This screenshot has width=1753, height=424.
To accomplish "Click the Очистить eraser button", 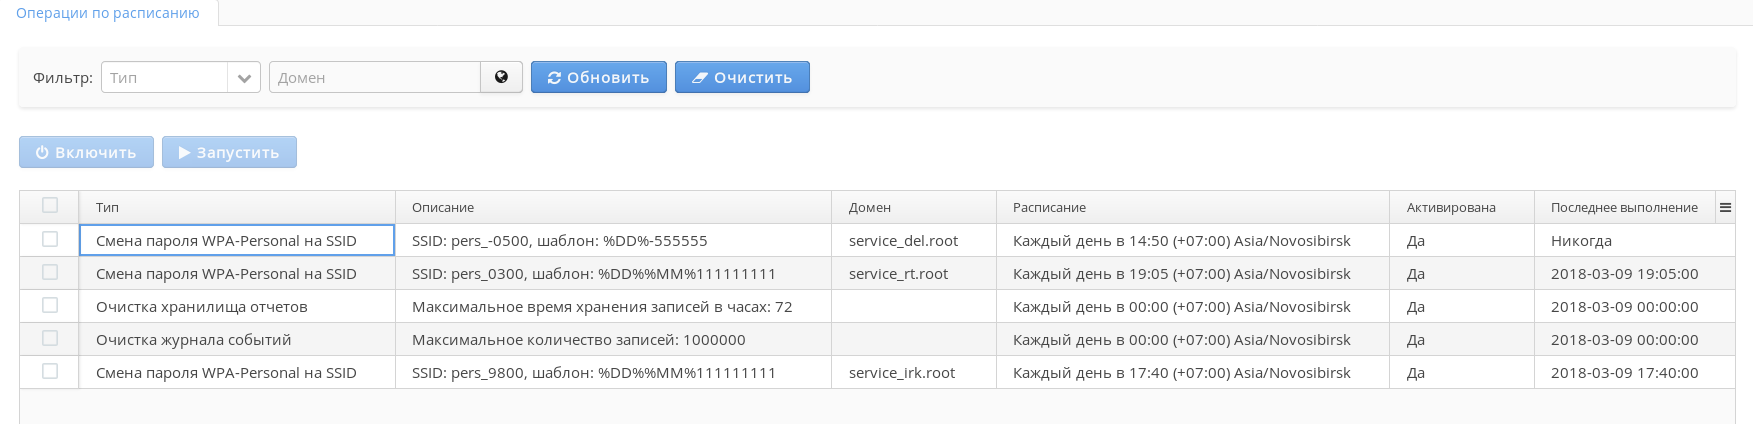I will pos(742,77).
